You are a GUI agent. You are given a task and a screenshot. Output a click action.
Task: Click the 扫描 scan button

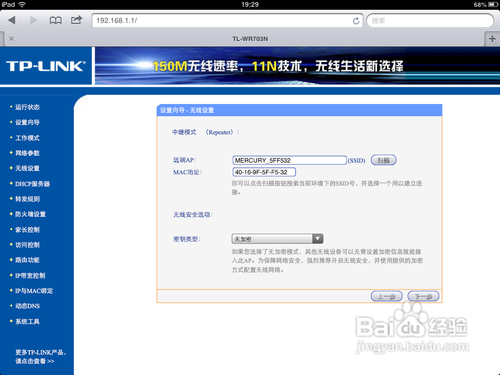[x=384, y=160]
